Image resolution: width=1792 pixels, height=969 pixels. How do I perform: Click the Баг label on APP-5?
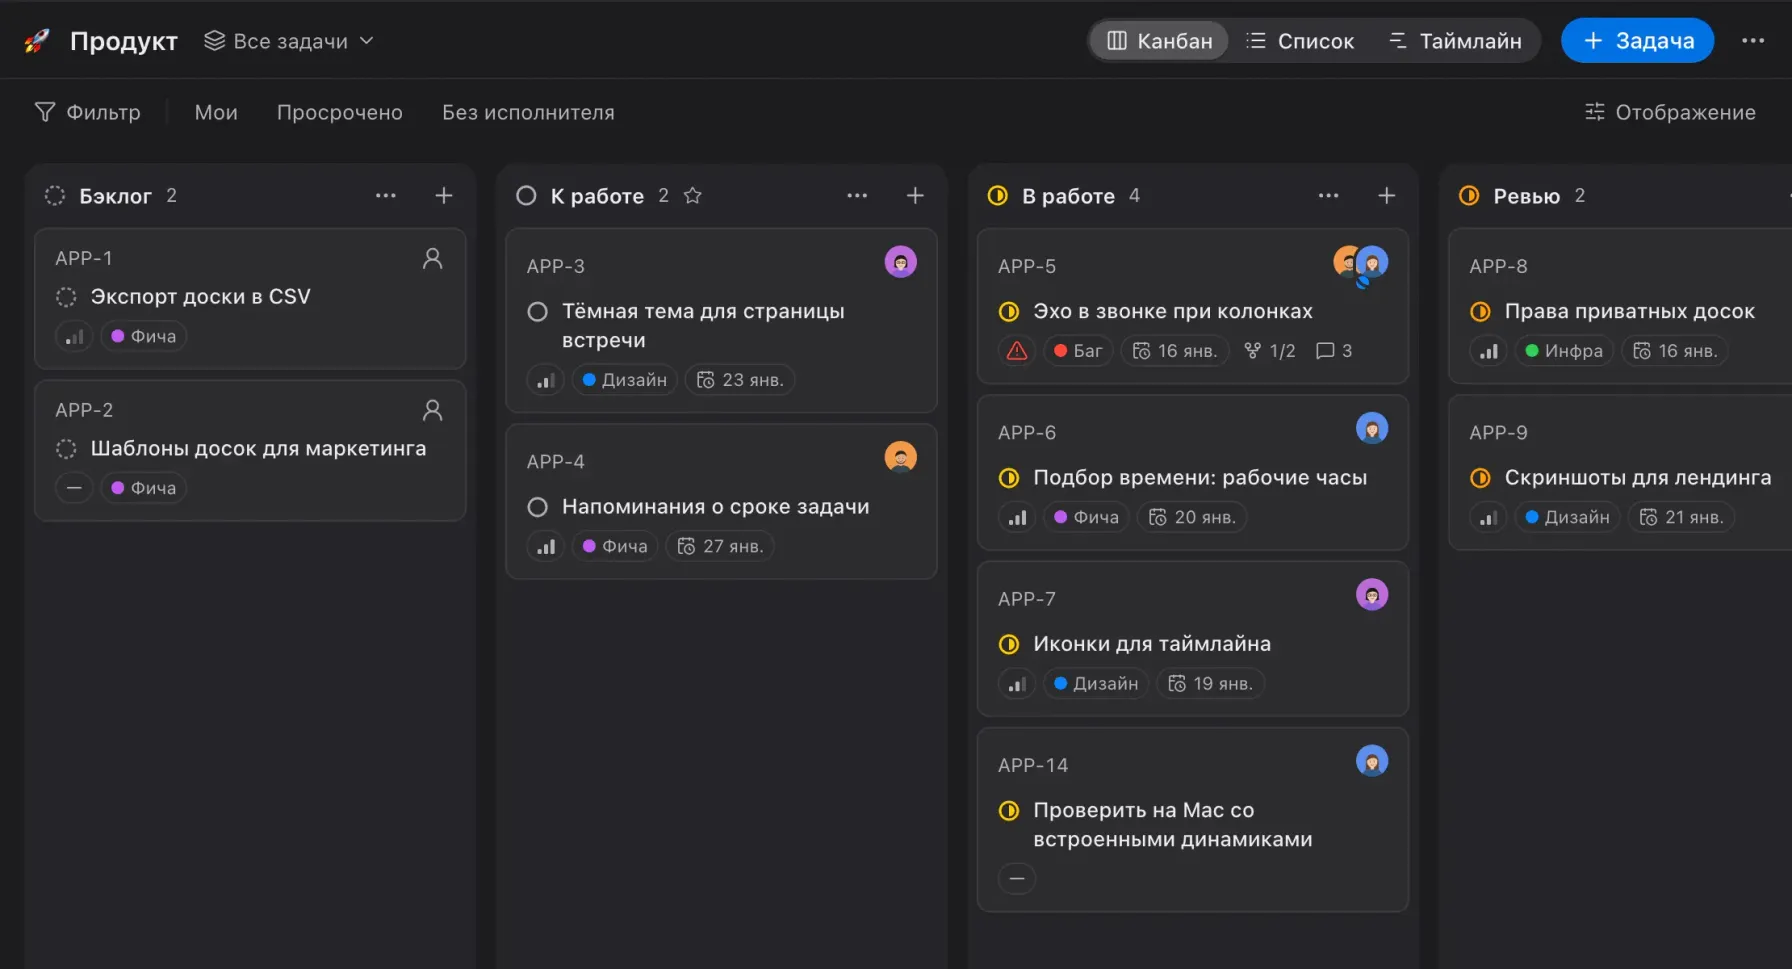pyautogui.click(x=1078, y=351)
